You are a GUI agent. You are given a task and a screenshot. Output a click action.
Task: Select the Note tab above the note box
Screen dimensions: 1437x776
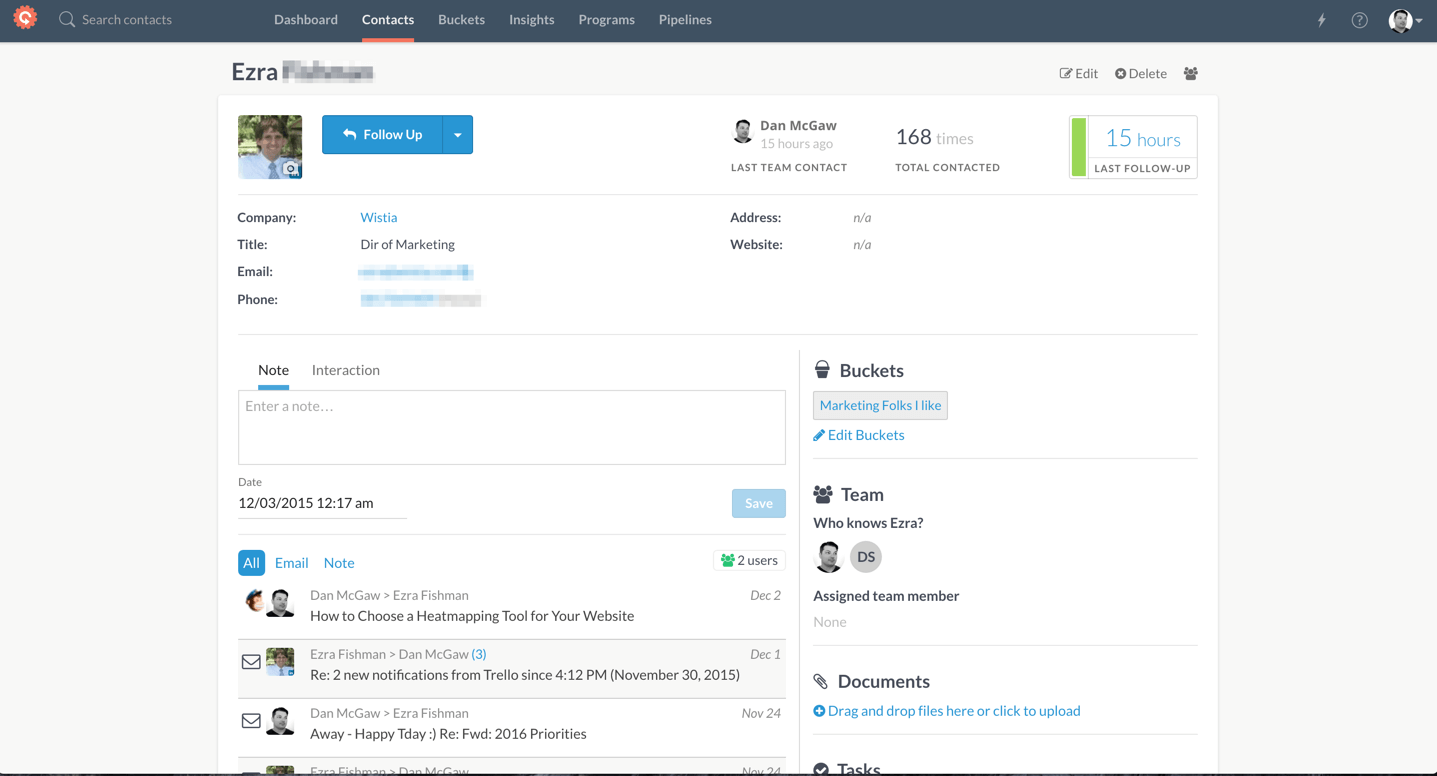click(x=273, y=370)
